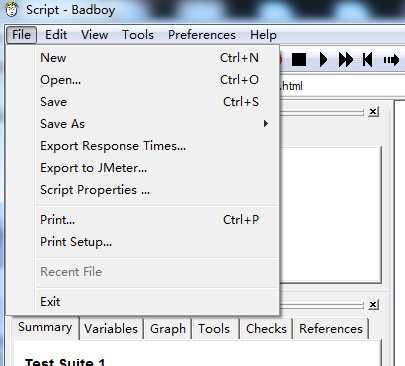405x366 pixels.
Task: Click the Badboy app icon in title bar
Action: tap(12, 9)
